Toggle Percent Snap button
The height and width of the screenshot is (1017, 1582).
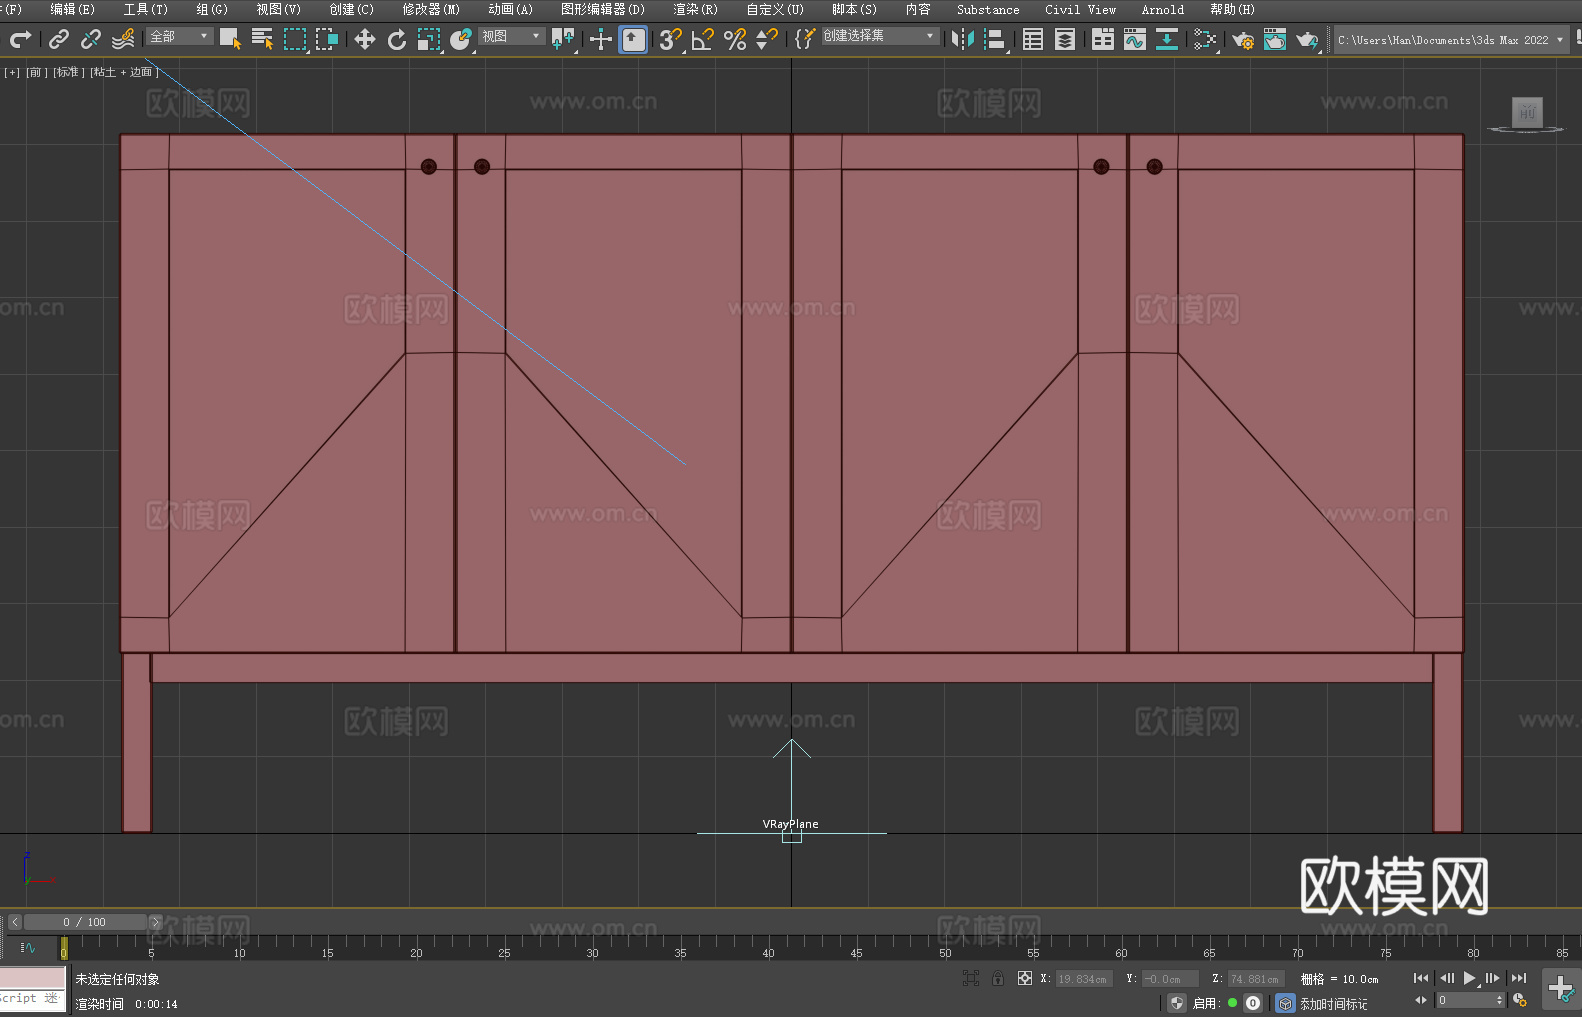(x=735, y=39)
